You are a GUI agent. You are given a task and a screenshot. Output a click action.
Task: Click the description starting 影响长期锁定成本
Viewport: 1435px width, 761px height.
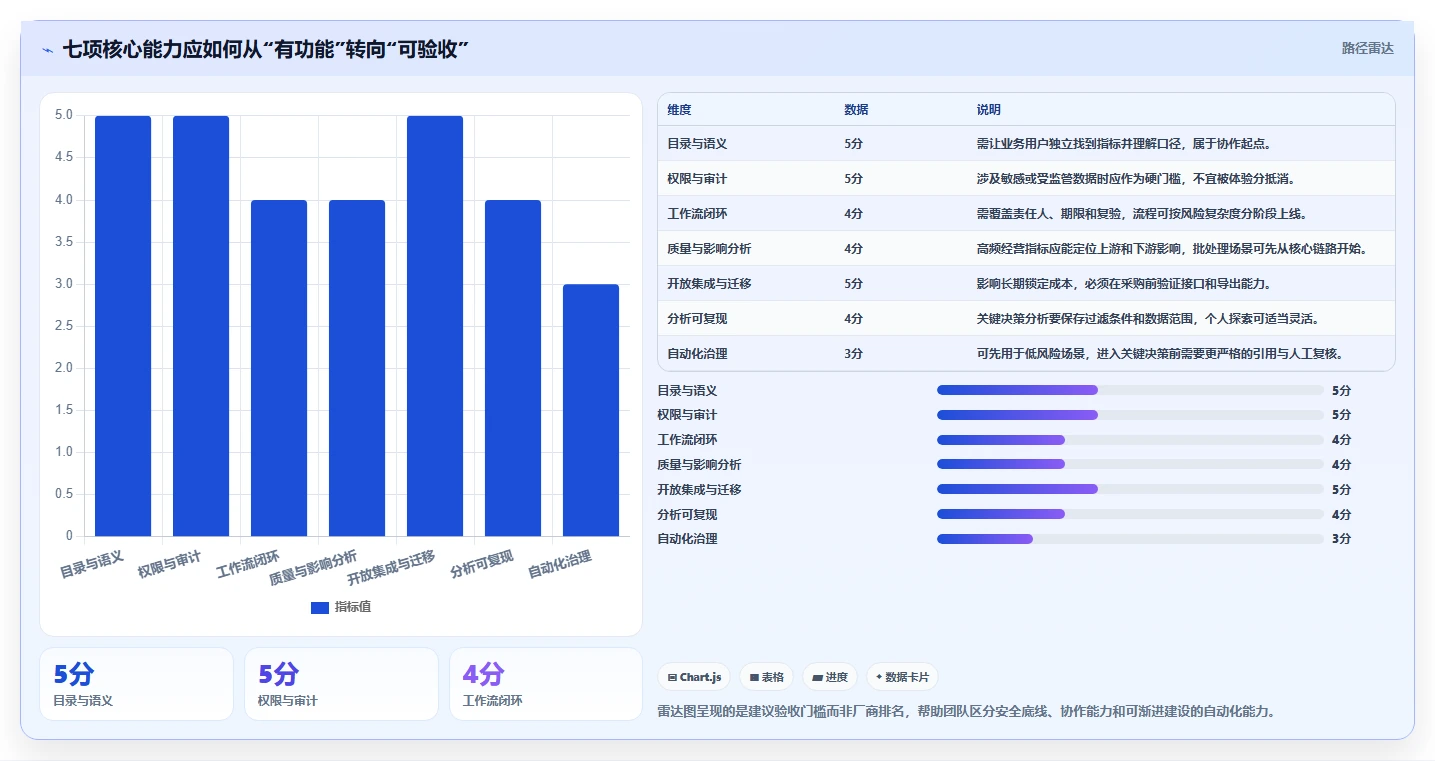(1124, 284)
